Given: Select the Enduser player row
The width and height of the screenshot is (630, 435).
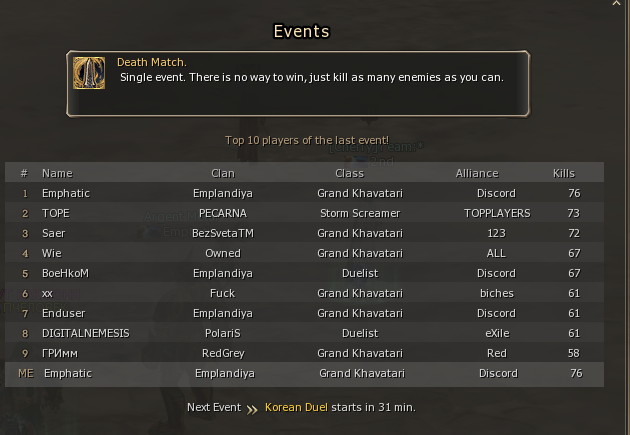Looking at the screenshot, I should (63, 313).
